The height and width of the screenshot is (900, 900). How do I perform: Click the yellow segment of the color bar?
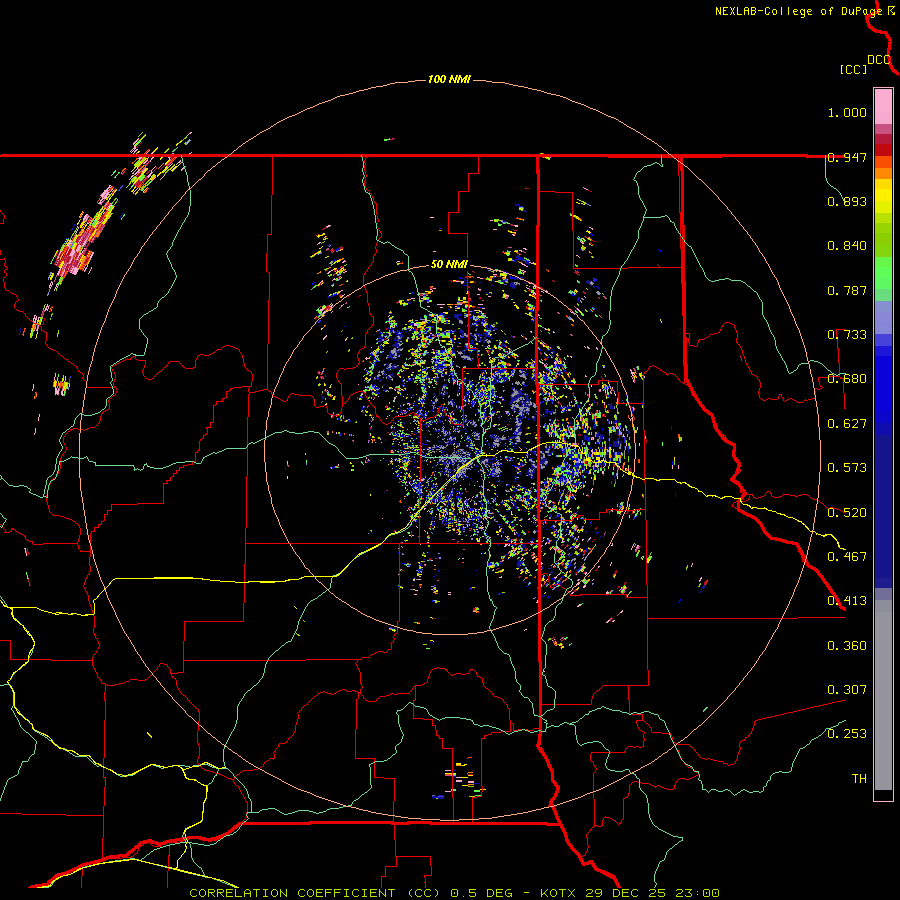click(x=883, y=196)
